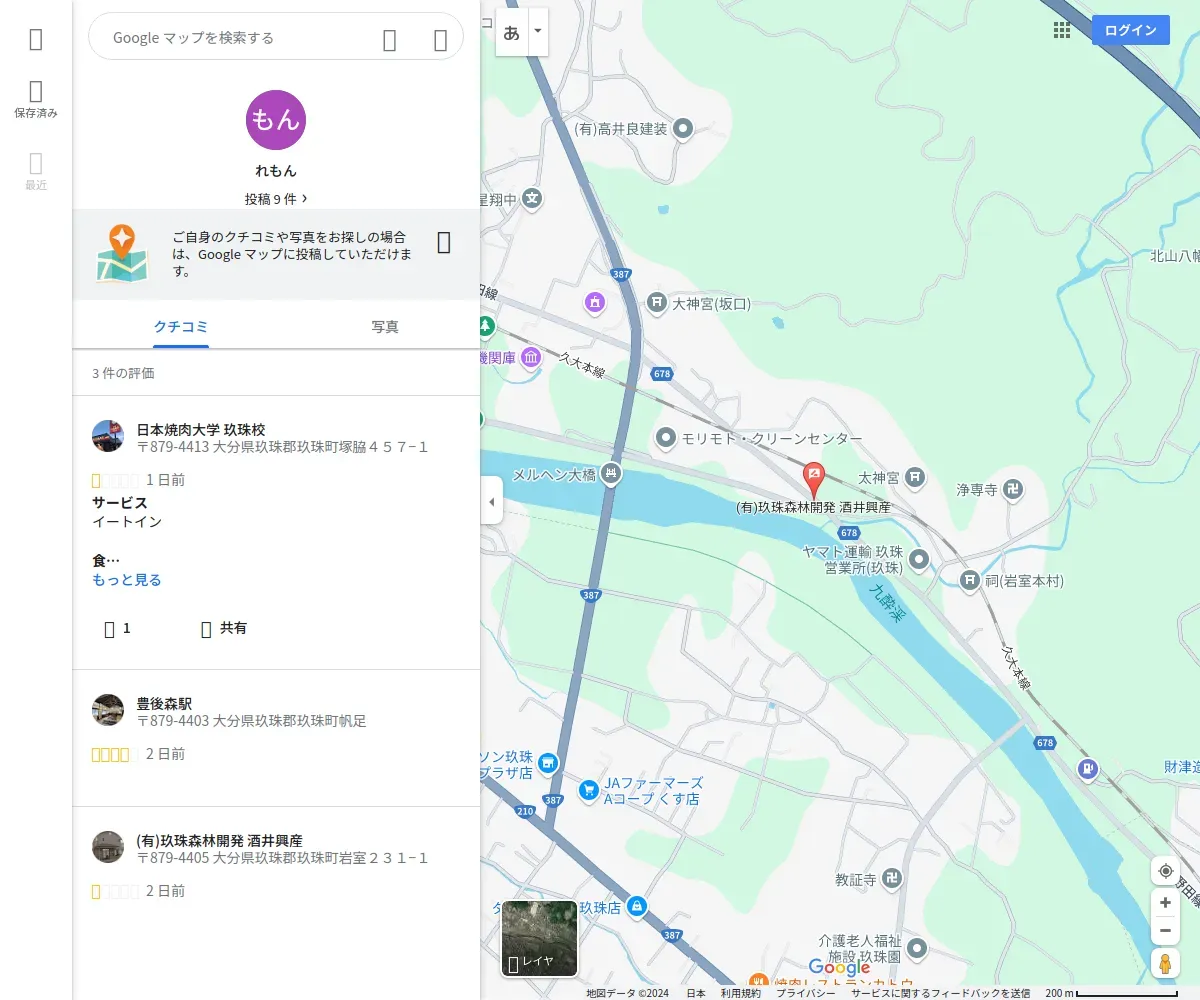Open the プライバシー link
The image size is (1200, 1000).
pyautogui.click(x=806, y=993)
